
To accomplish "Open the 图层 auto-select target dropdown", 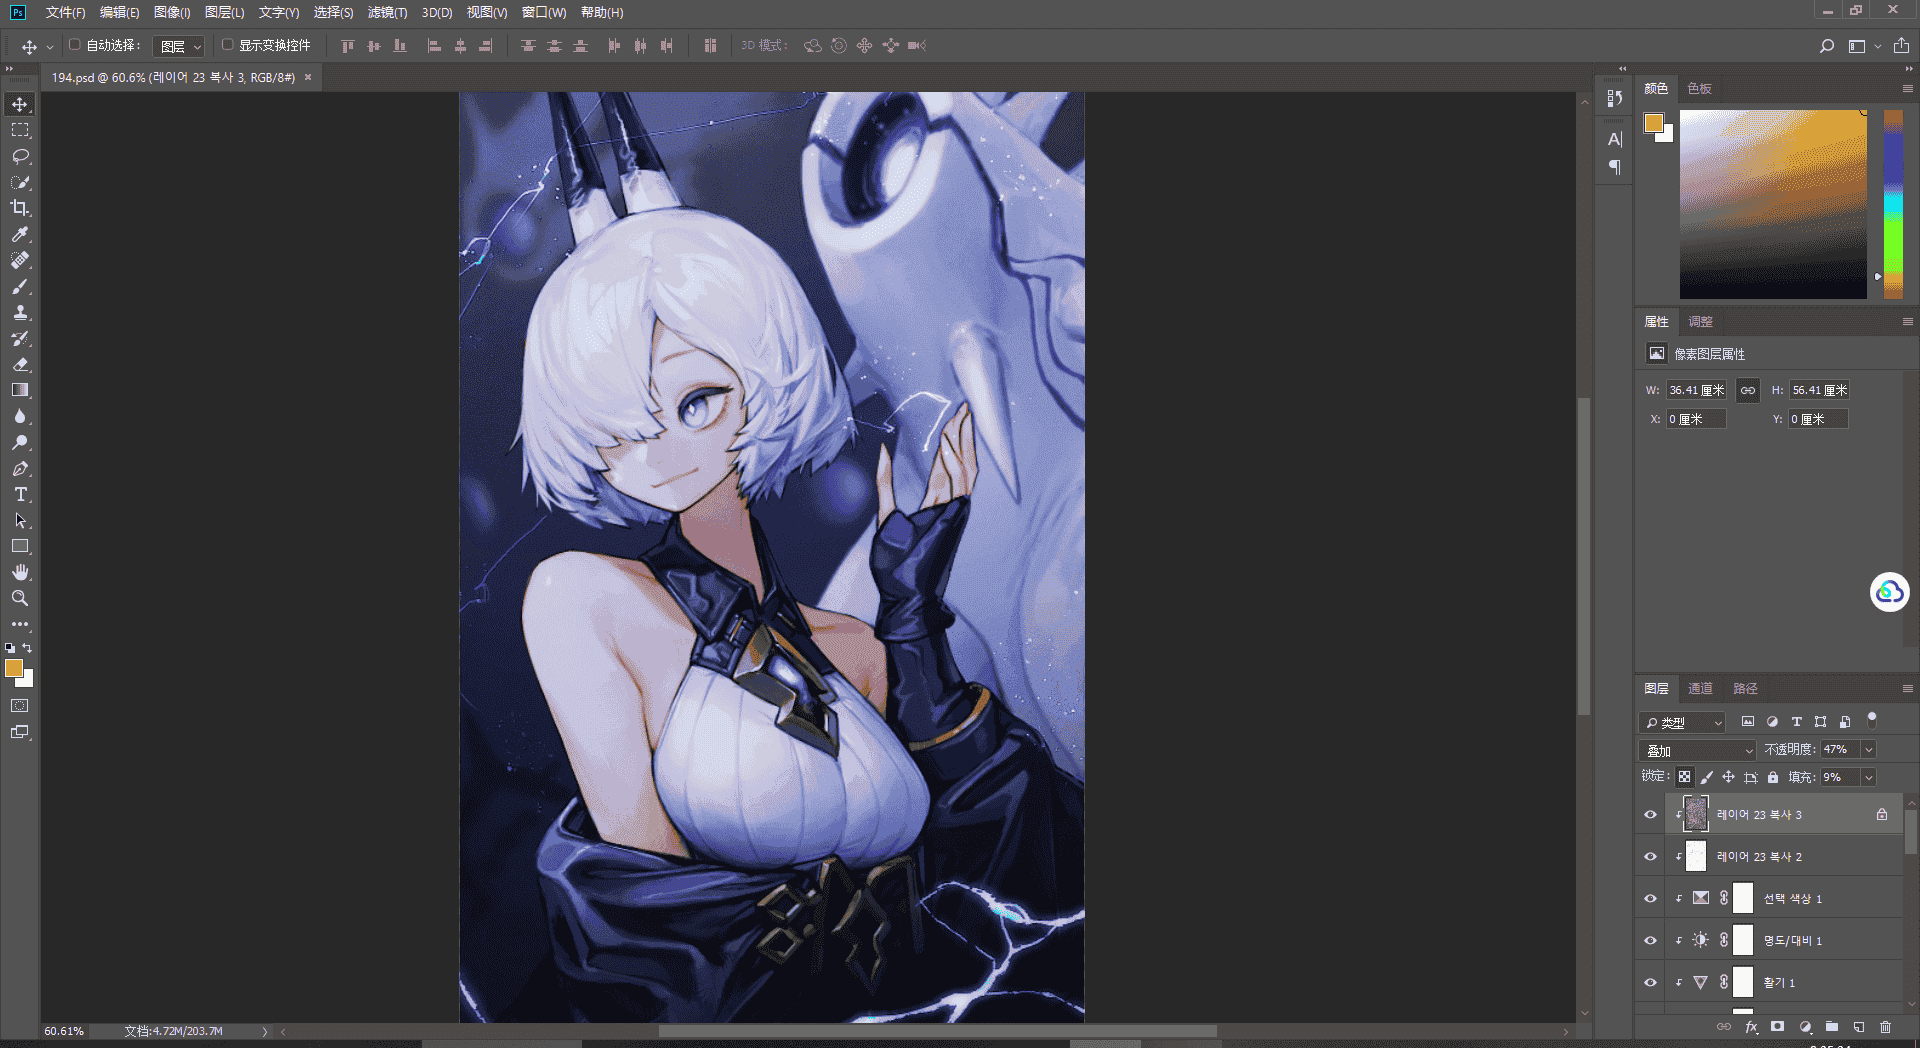I will [181, 46].
